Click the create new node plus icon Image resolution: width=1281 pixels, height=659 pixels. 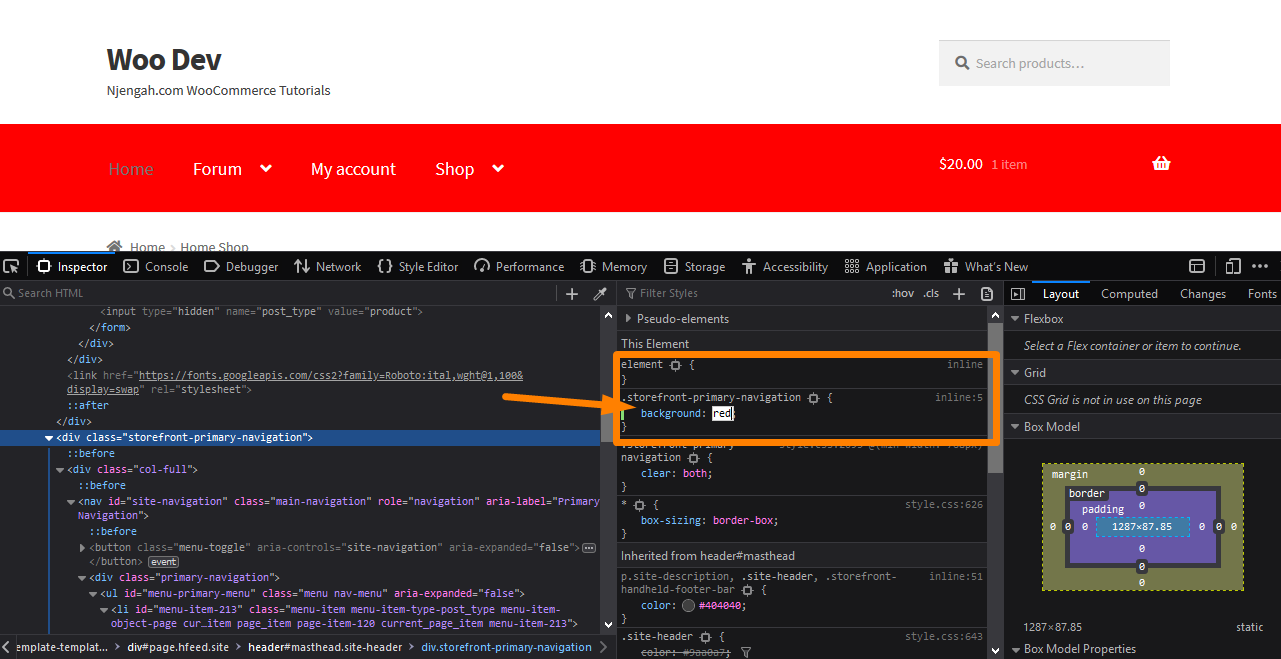coord(572,293)
